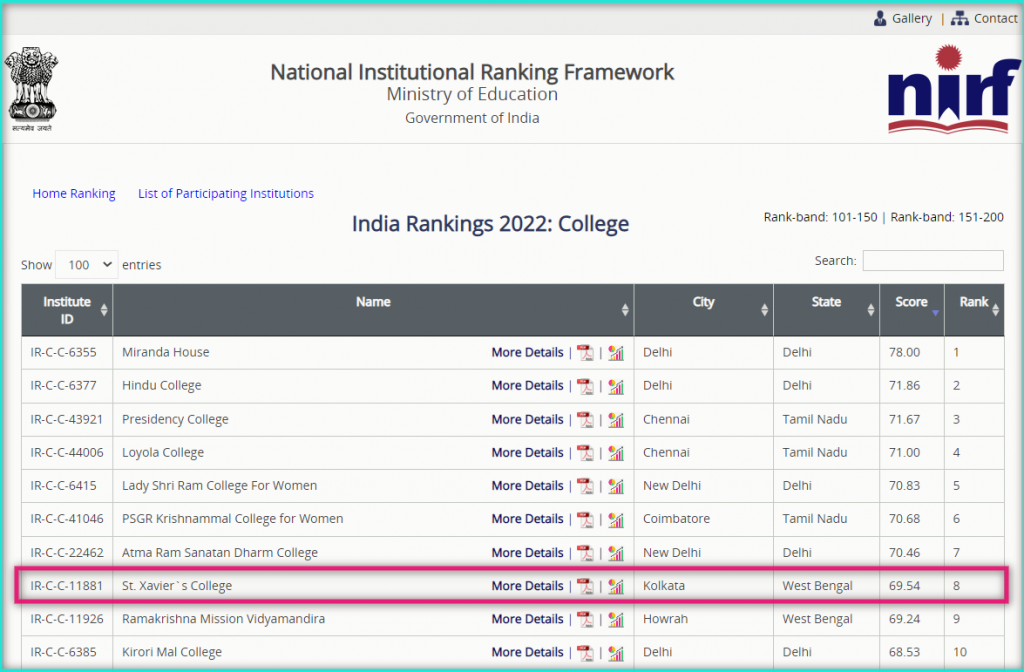The image size is (1024, 672).
Task: Open More Details for Miranda House
Action: 527,352
